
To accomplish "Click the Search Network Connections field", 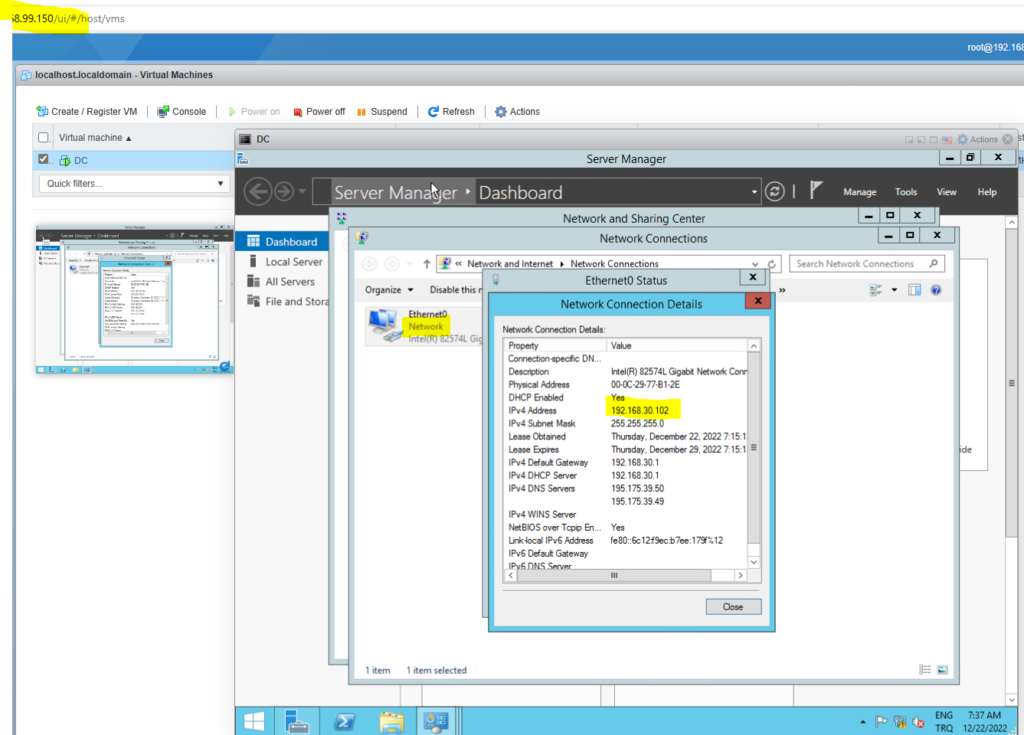I will coord(866,263).
